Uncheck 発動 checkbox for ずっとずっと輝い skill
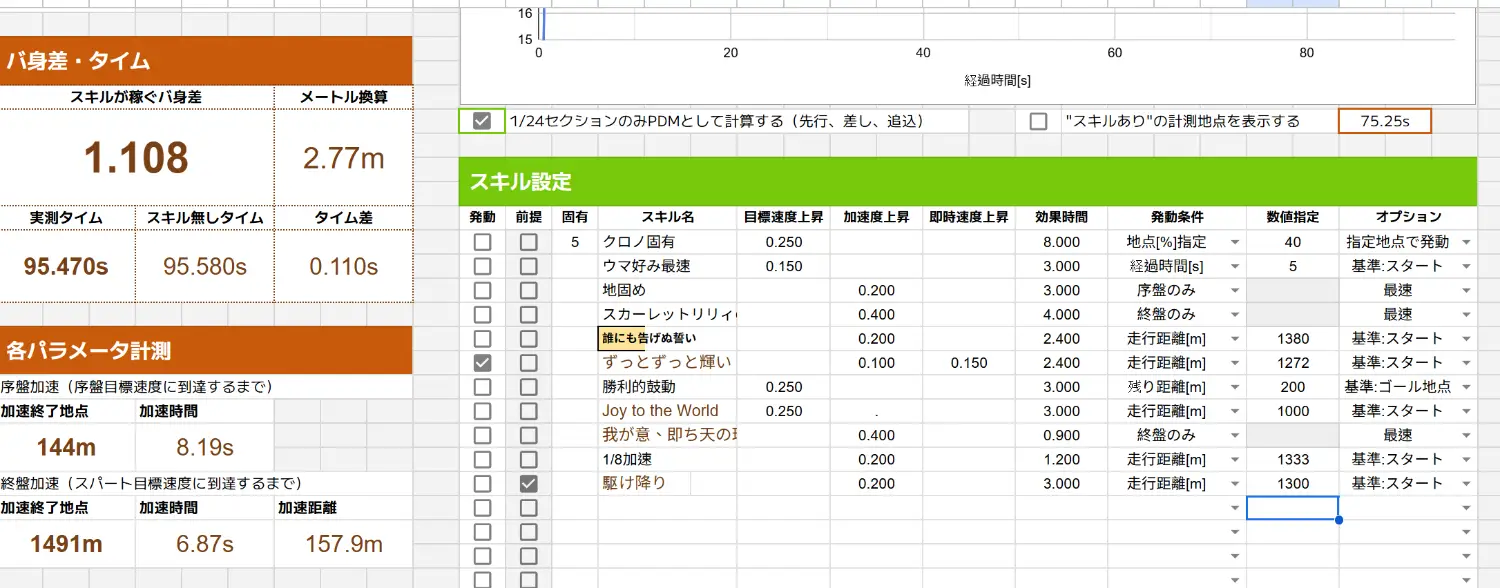 click(x=482, y=363)
